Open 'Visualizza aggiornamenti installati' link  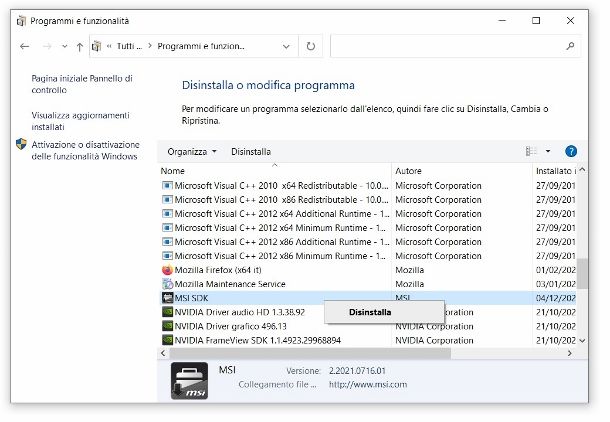(x=80, y=121)
